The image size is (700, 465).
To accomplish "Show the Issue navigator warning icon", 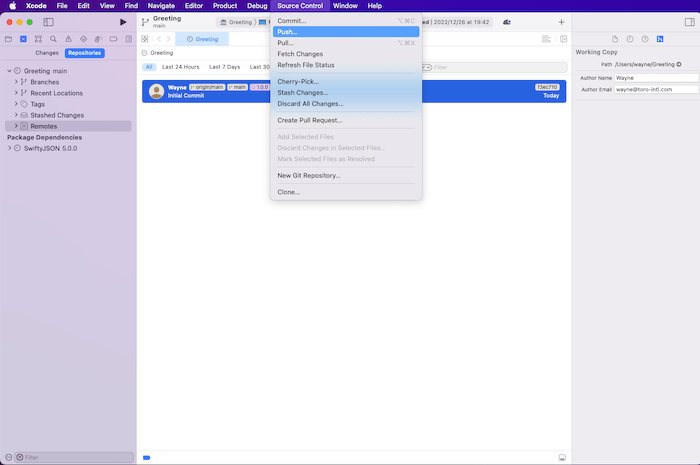I will (68, 39).
